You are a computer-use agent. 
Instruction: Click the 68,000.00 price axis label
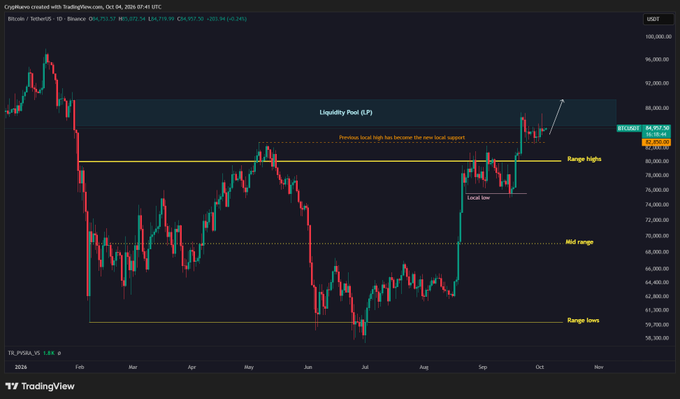(x=658, y=252)
